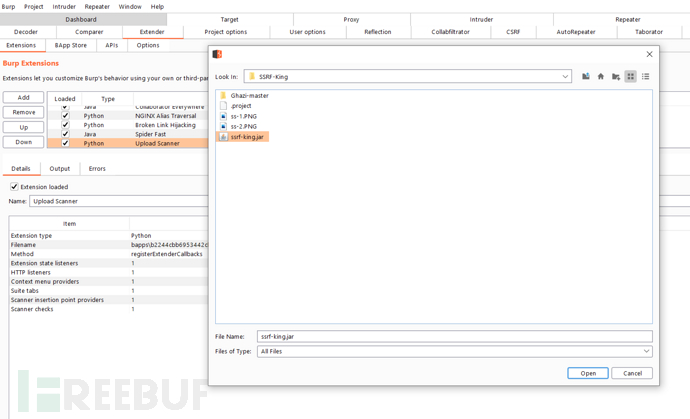Open the Repeater menu
This screenshot has width=690, height=419.
(x=97, y=7)
